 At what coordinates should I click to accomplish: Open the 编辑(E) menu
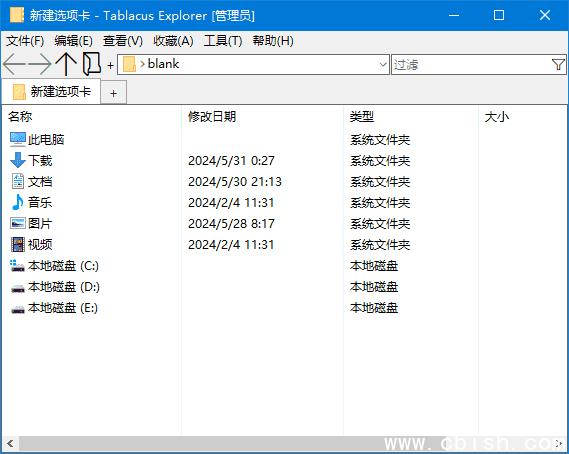(73, 41)
